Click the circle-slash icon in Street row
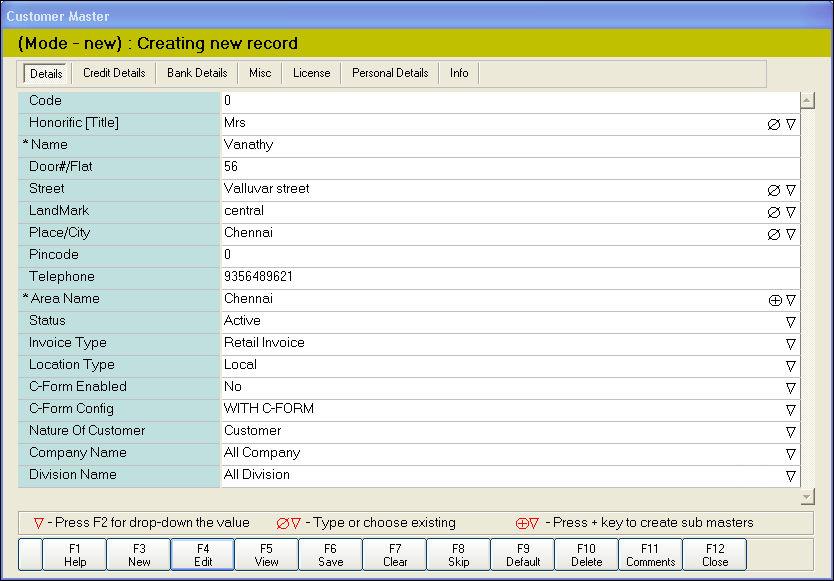 click(773, 190)
